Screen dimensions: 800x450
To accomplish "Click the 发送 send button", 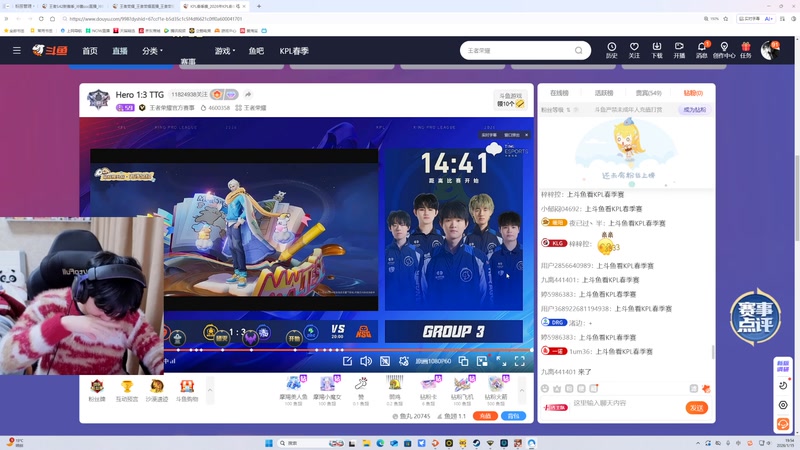I will [696, 408].
